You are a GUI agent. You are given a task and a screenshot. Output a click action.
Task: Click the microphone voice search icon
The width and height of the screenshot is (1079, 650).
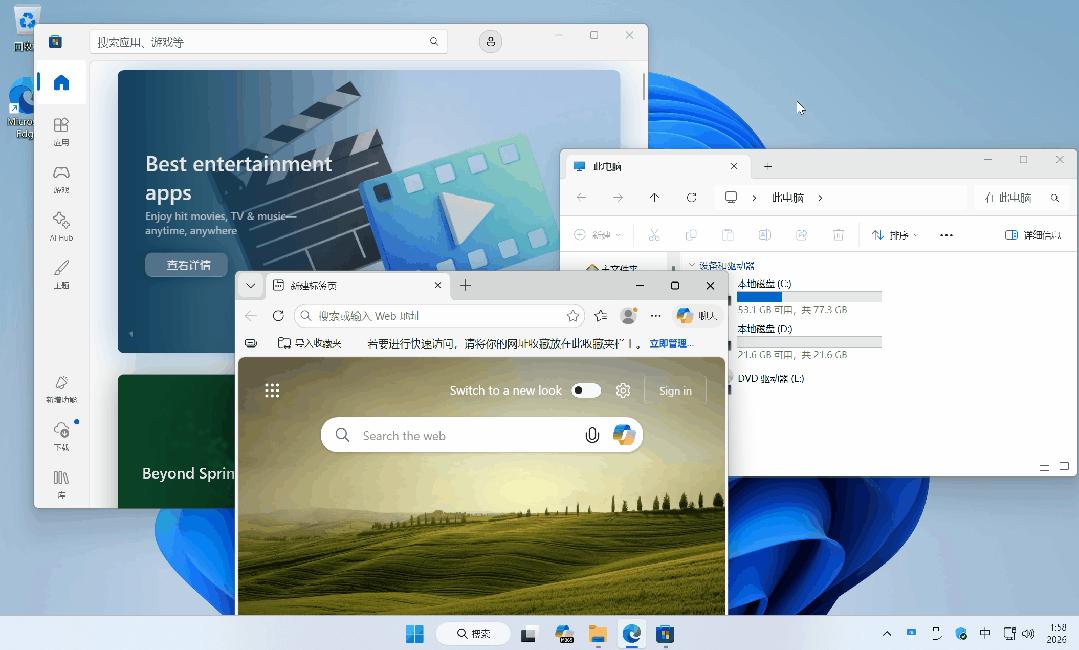click(x=592, y=435)
